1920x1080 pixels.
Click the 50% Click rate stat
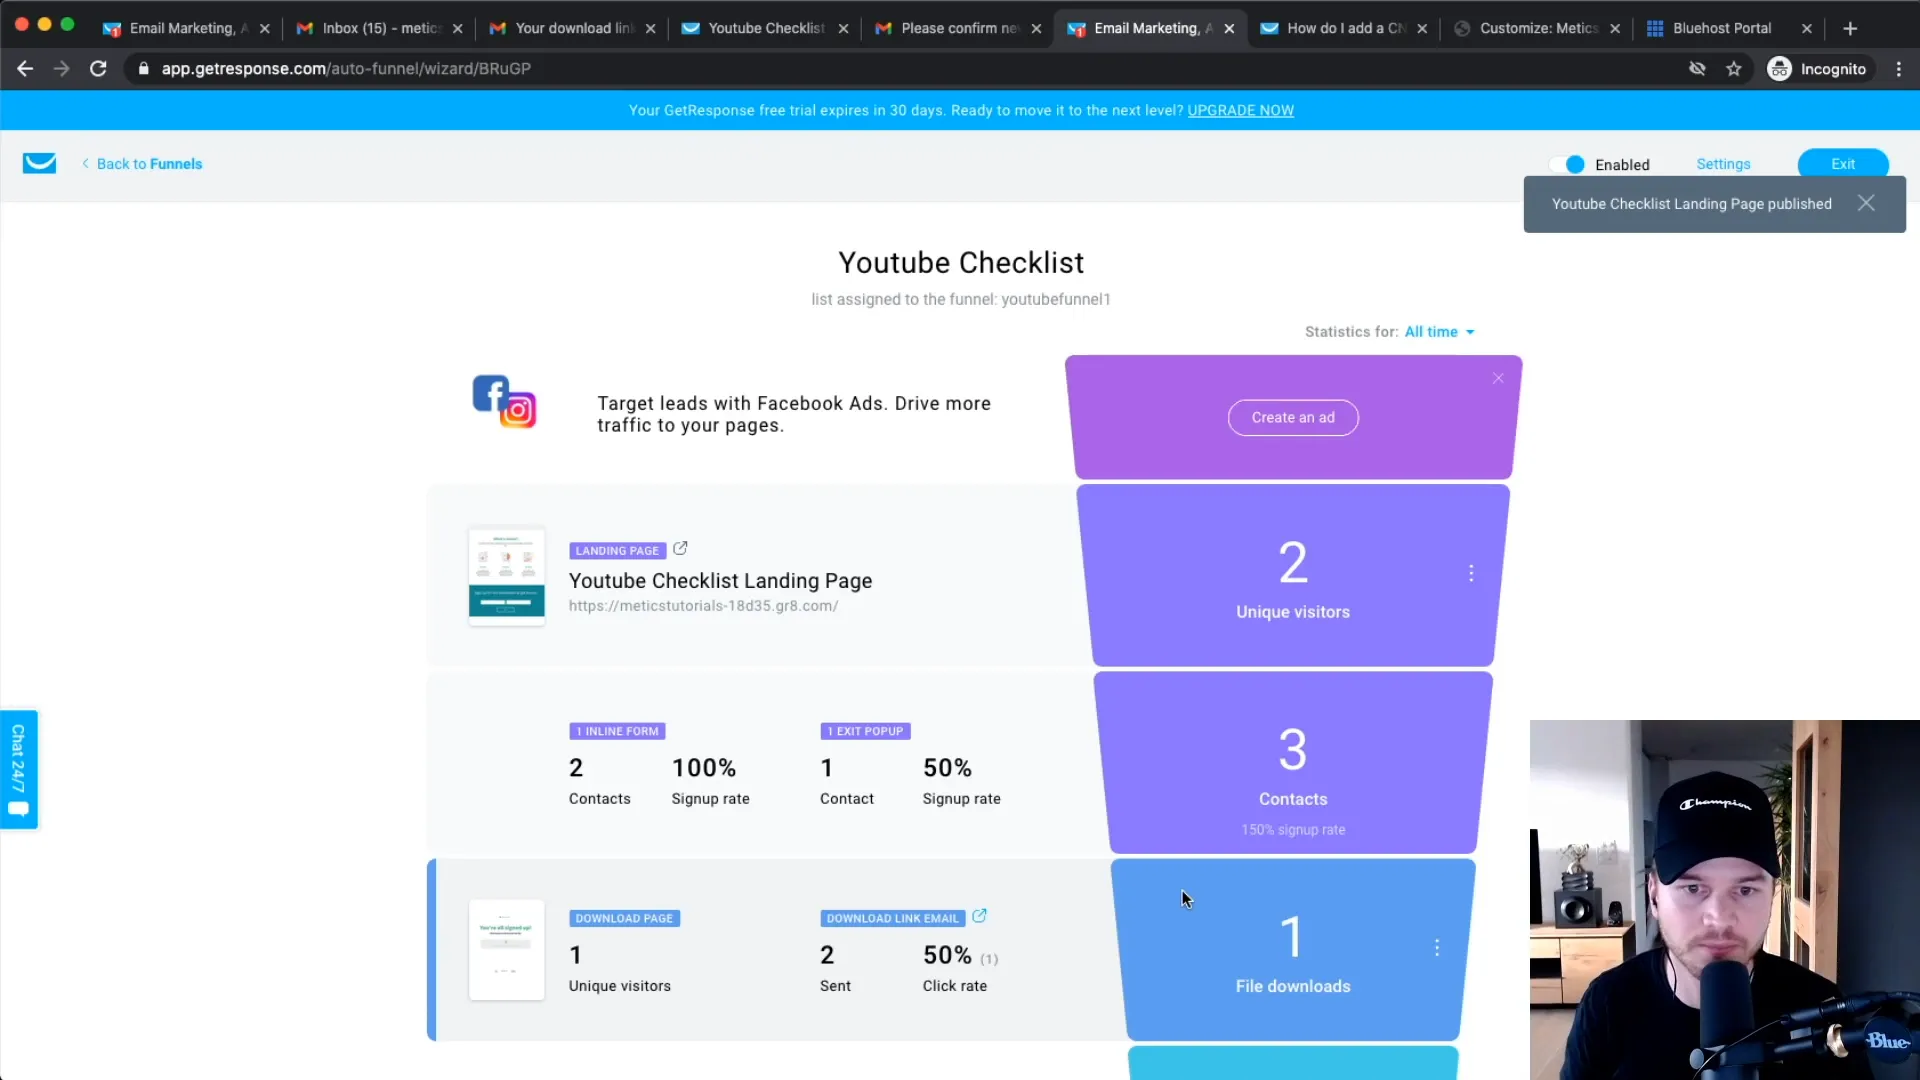[x=960, y=968]
